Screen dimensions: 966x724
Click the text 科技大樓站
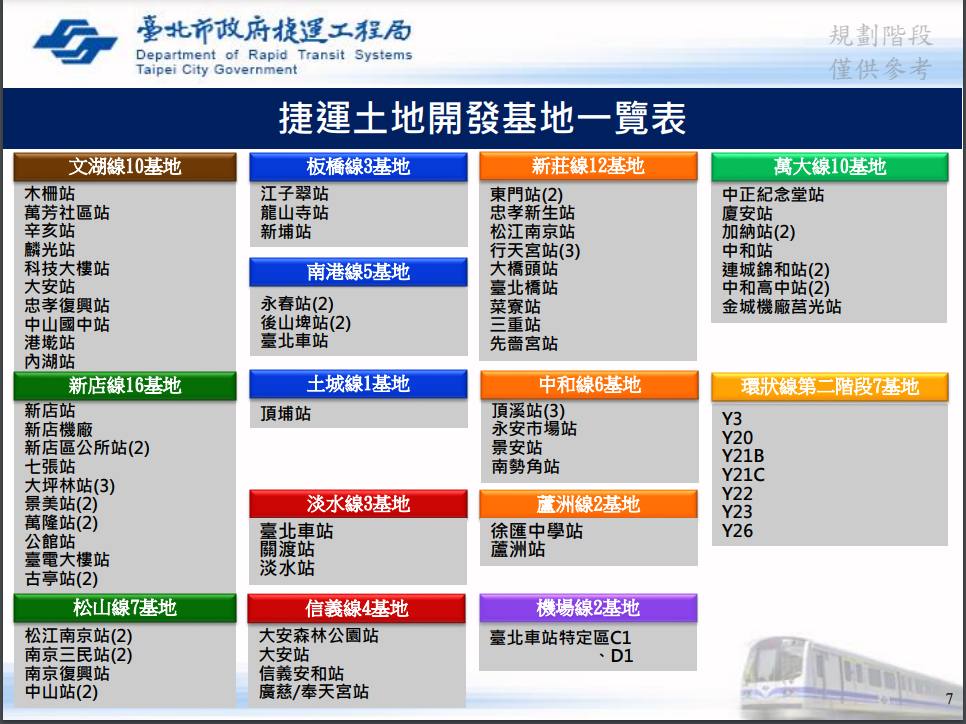[67, 269]
